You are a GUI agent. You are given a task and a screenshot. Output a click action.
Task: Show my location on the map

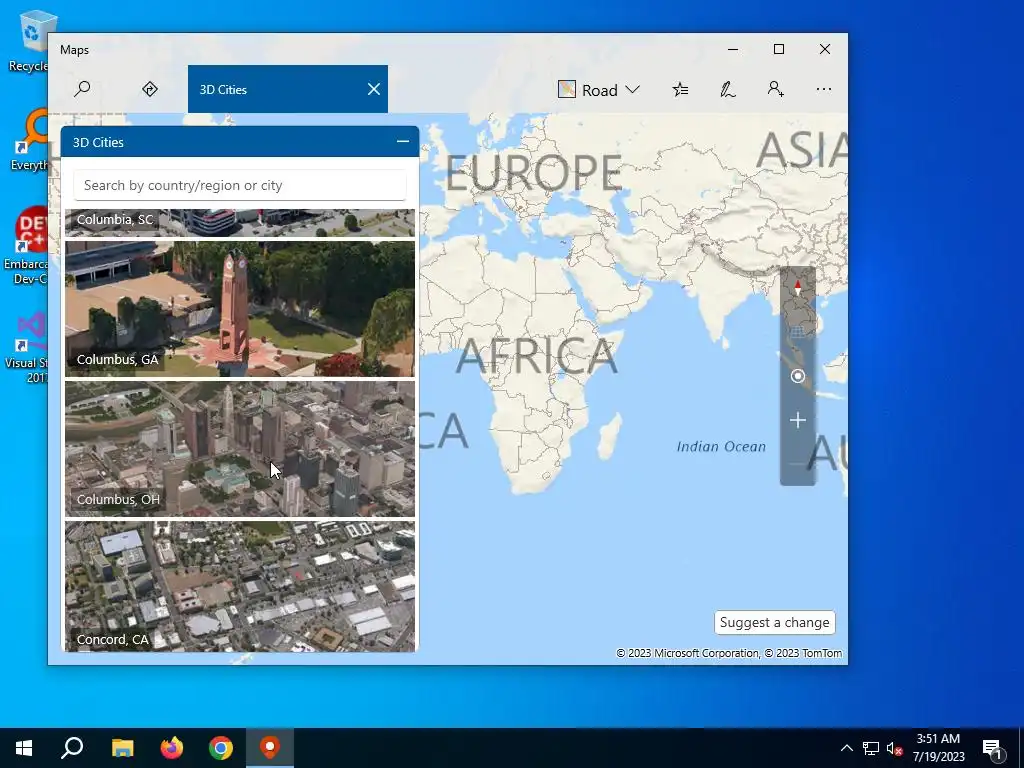pos(797,376)
